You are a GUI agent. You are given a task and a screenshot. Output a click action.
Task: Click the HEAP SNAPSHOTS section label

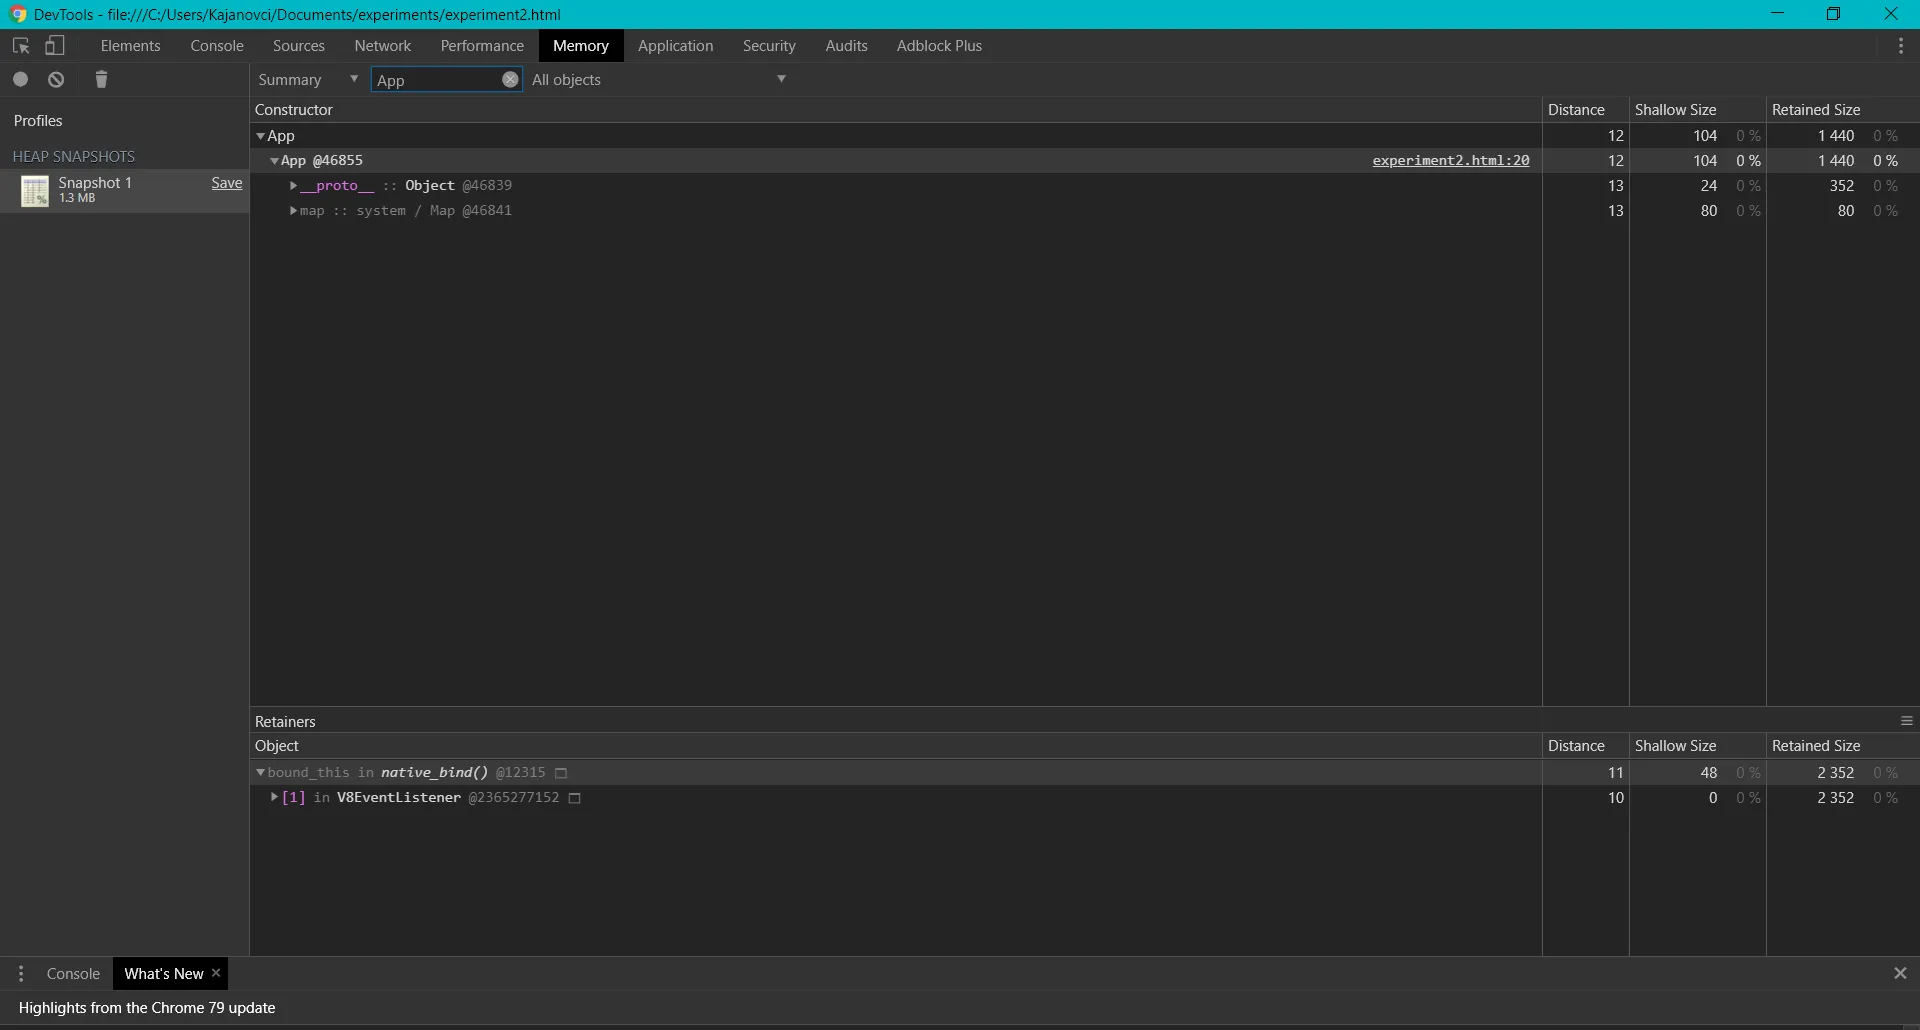pos(73,157)
